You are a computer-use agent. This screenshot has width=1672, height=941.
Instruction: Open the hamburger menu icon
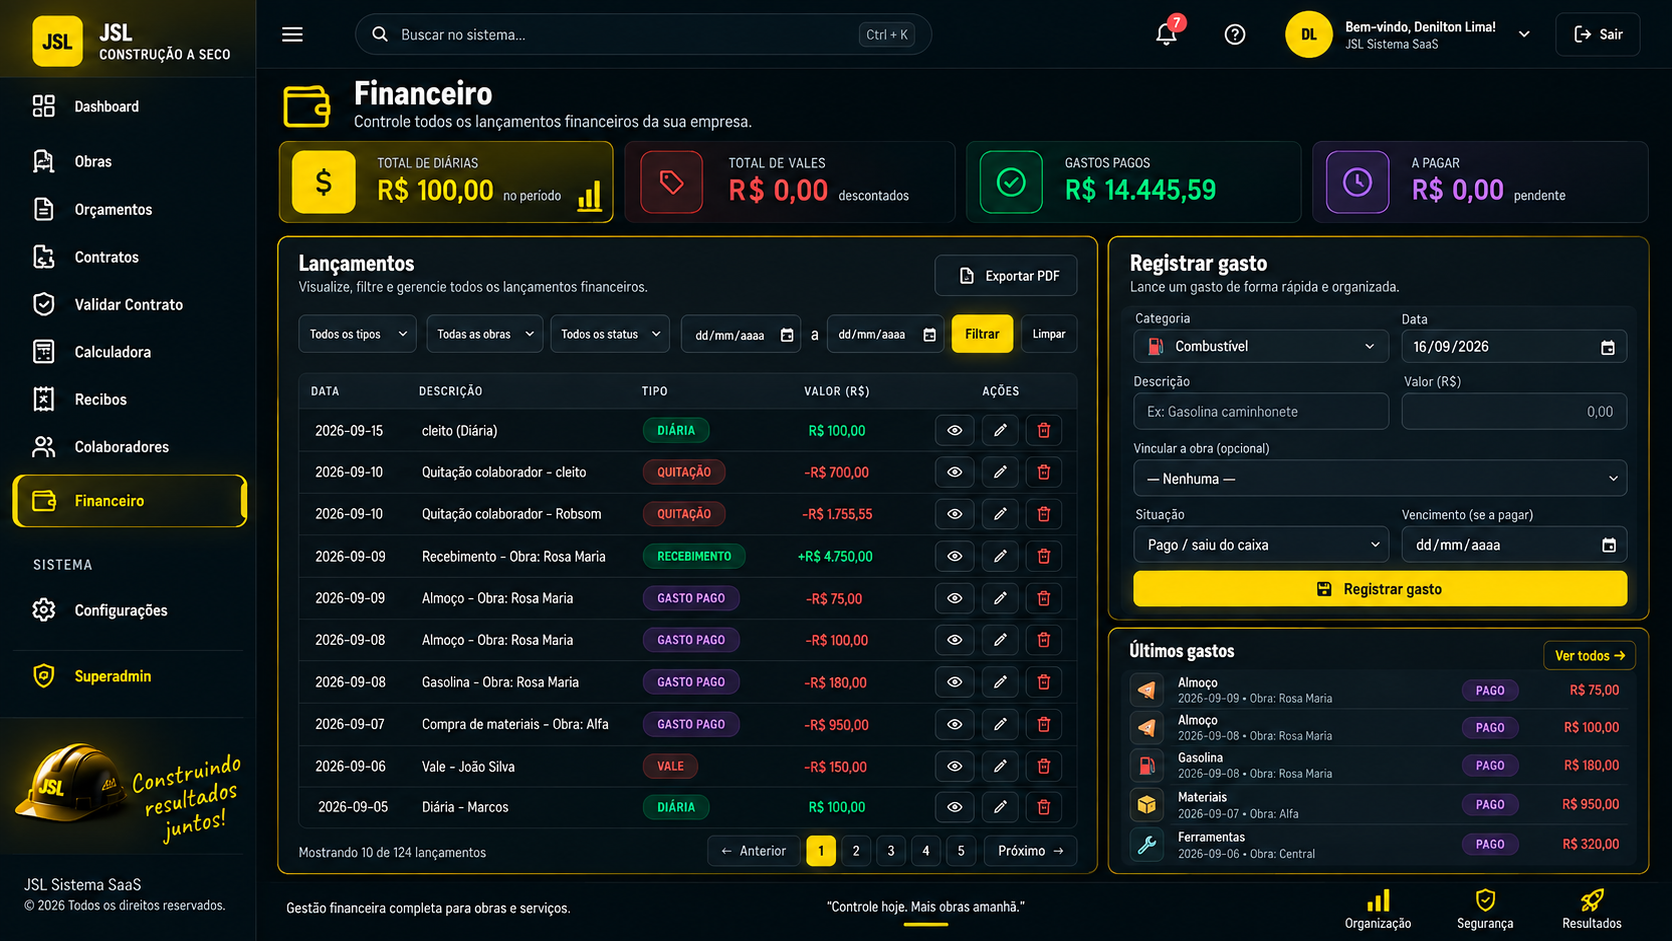coord(292,34)
